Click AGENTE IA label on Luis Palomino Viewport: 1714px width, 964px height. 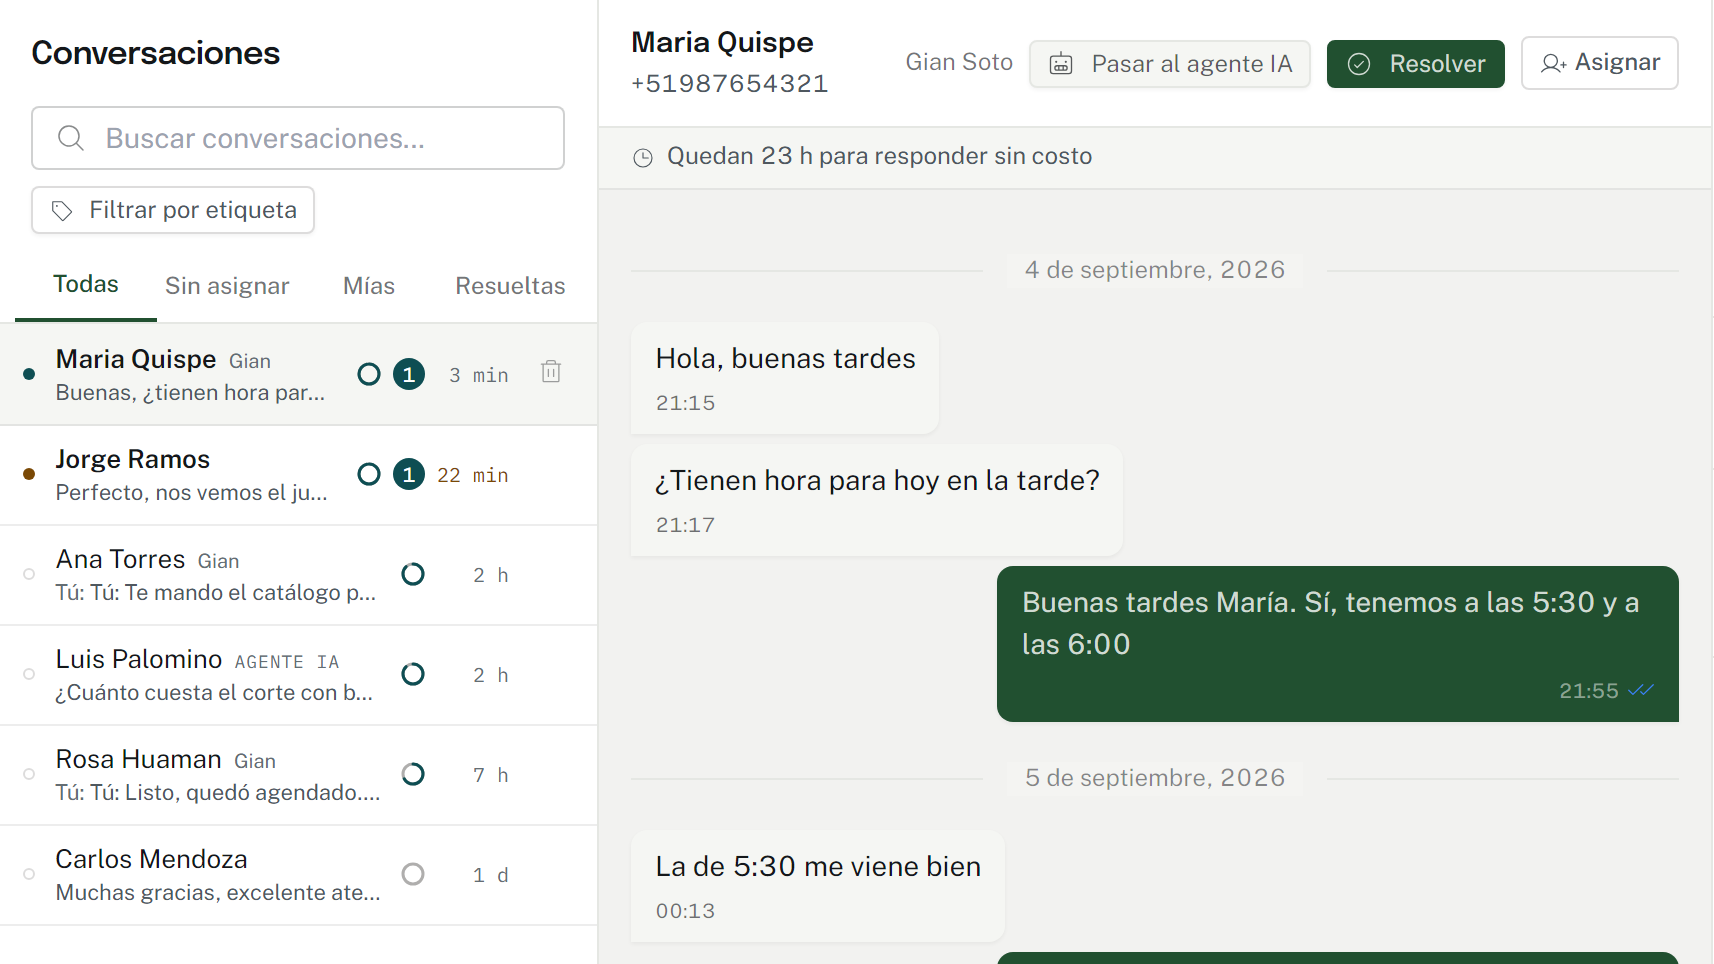pos(287,662)
